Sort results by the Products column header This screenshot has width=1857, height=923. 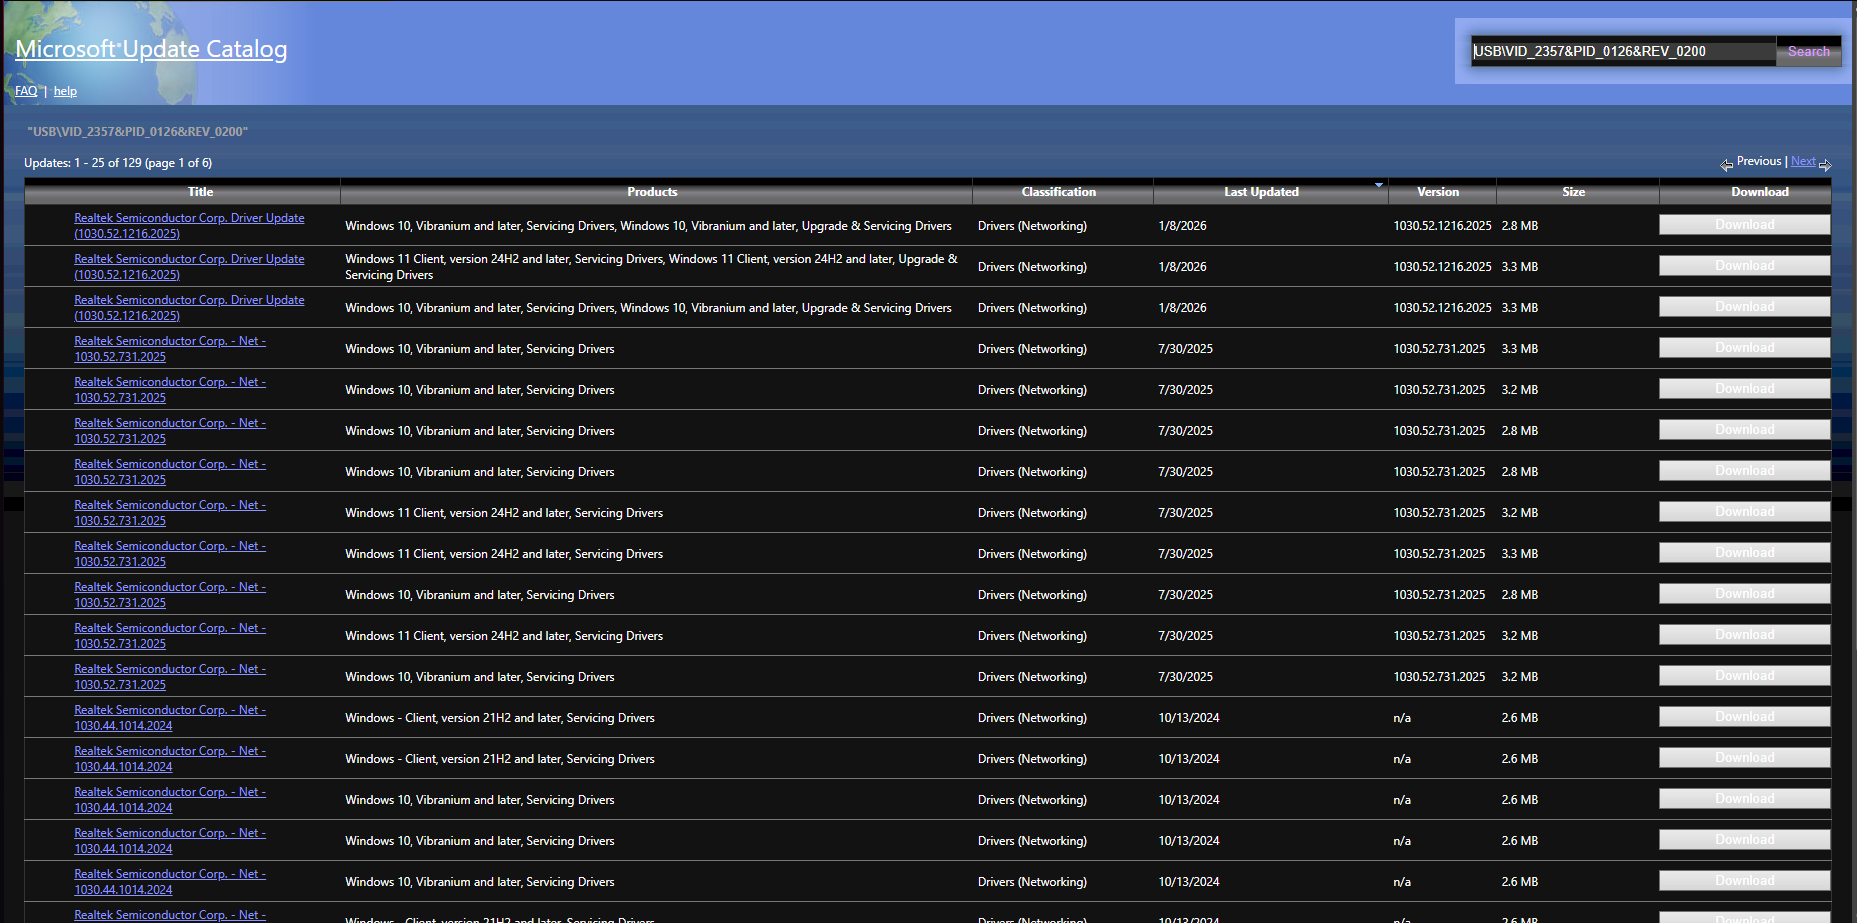pyautogui.click(x=652, y=192)
